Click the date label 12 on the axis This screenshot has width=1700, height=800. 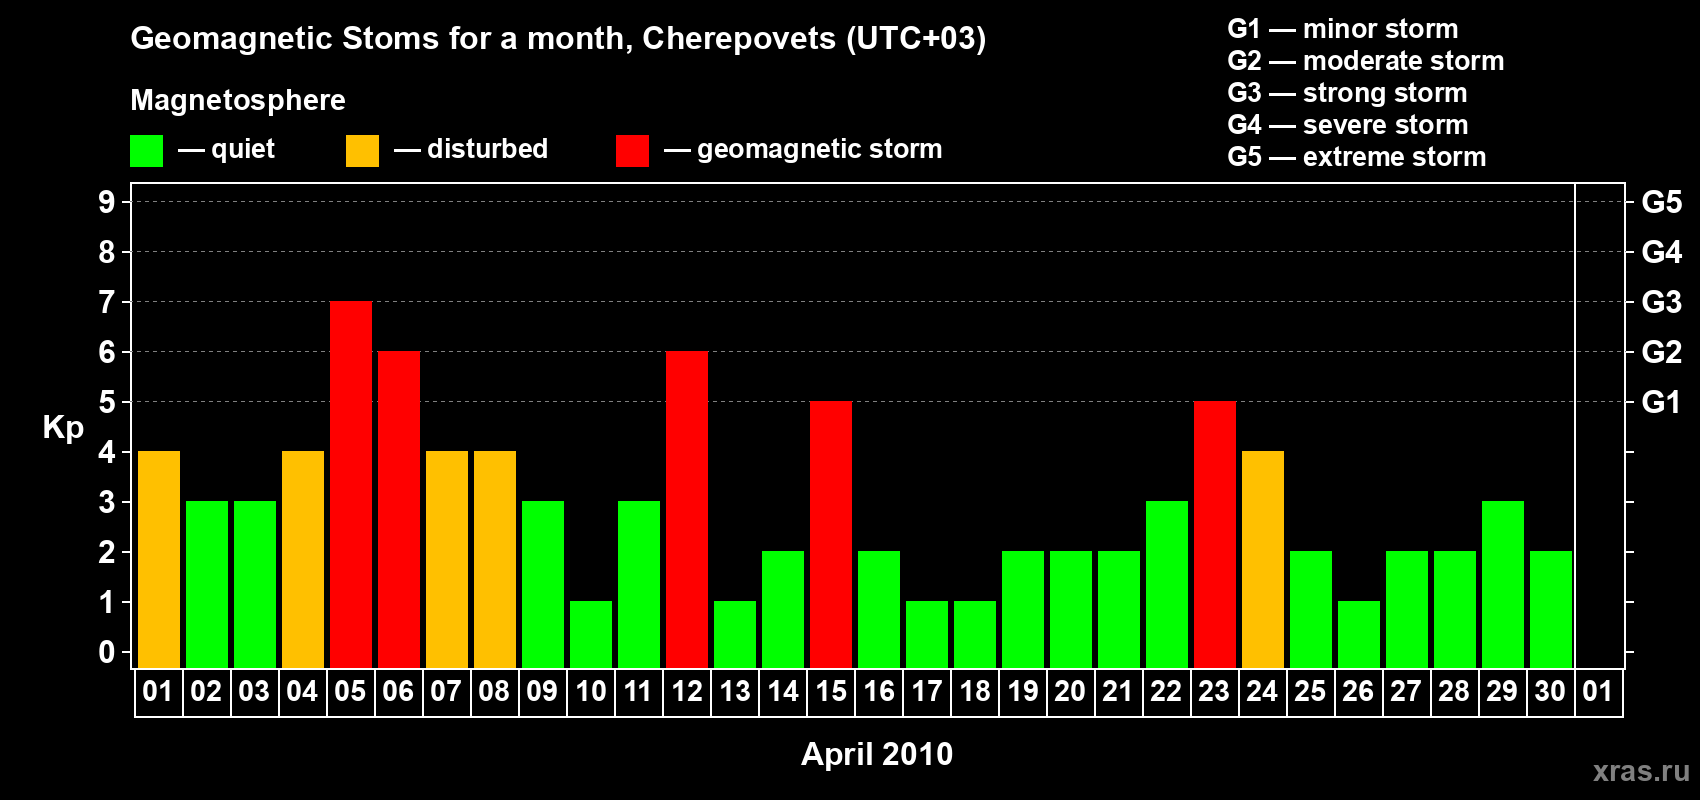(x=687, y=692)
